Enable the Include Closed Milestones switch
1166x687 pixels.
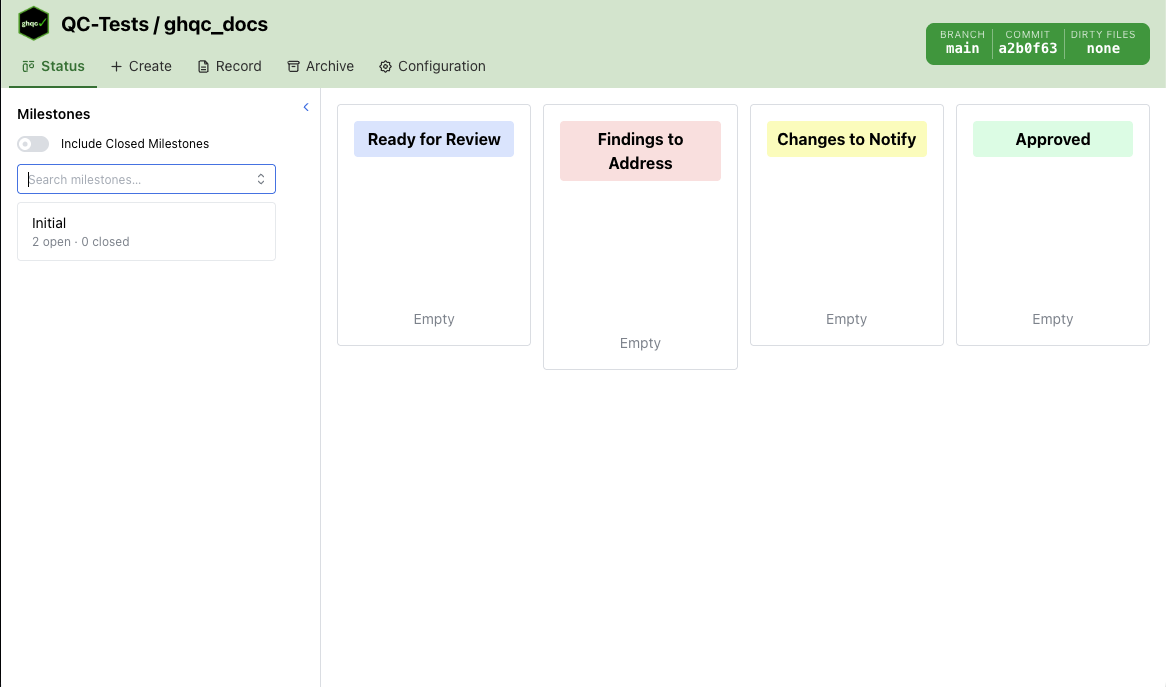pyautogui.click(x=34, y=144)
